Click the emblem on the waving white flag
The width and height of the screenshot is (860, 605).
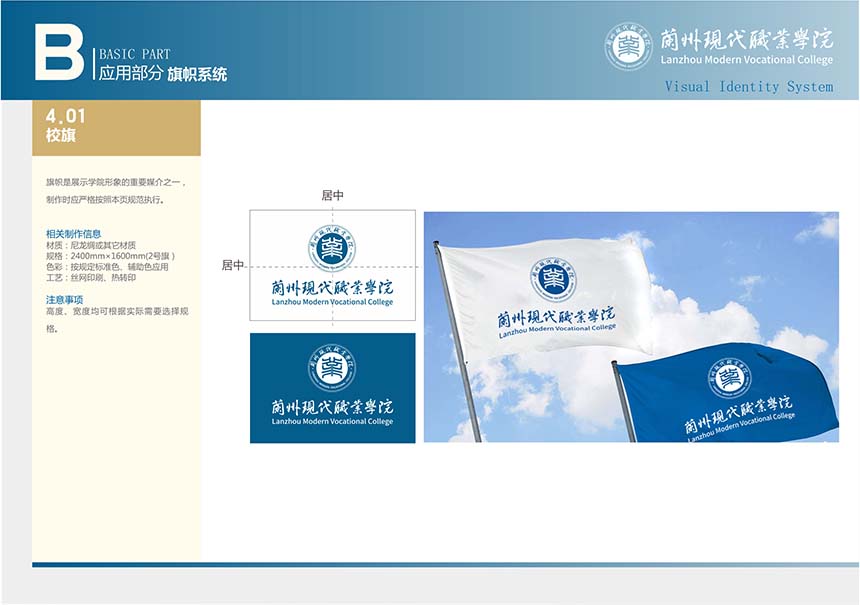click(x=553, y=279)
